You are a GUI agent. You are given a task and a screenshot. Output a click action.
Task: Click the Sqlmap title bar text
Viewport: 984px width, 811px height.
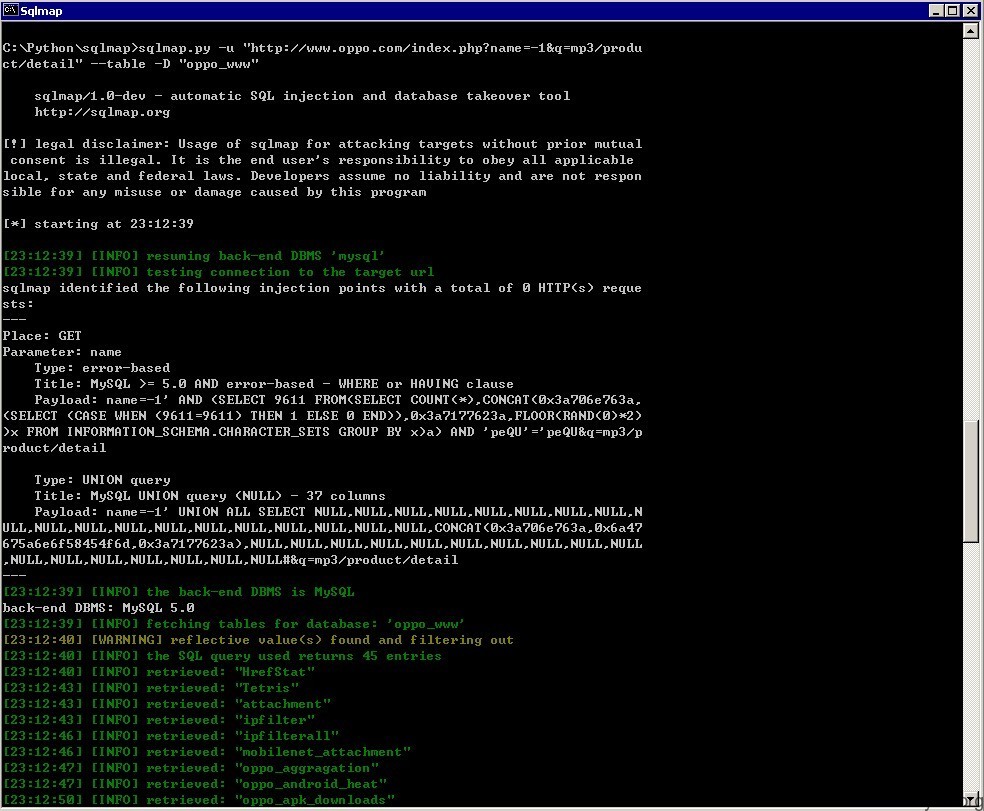(41, 11)
